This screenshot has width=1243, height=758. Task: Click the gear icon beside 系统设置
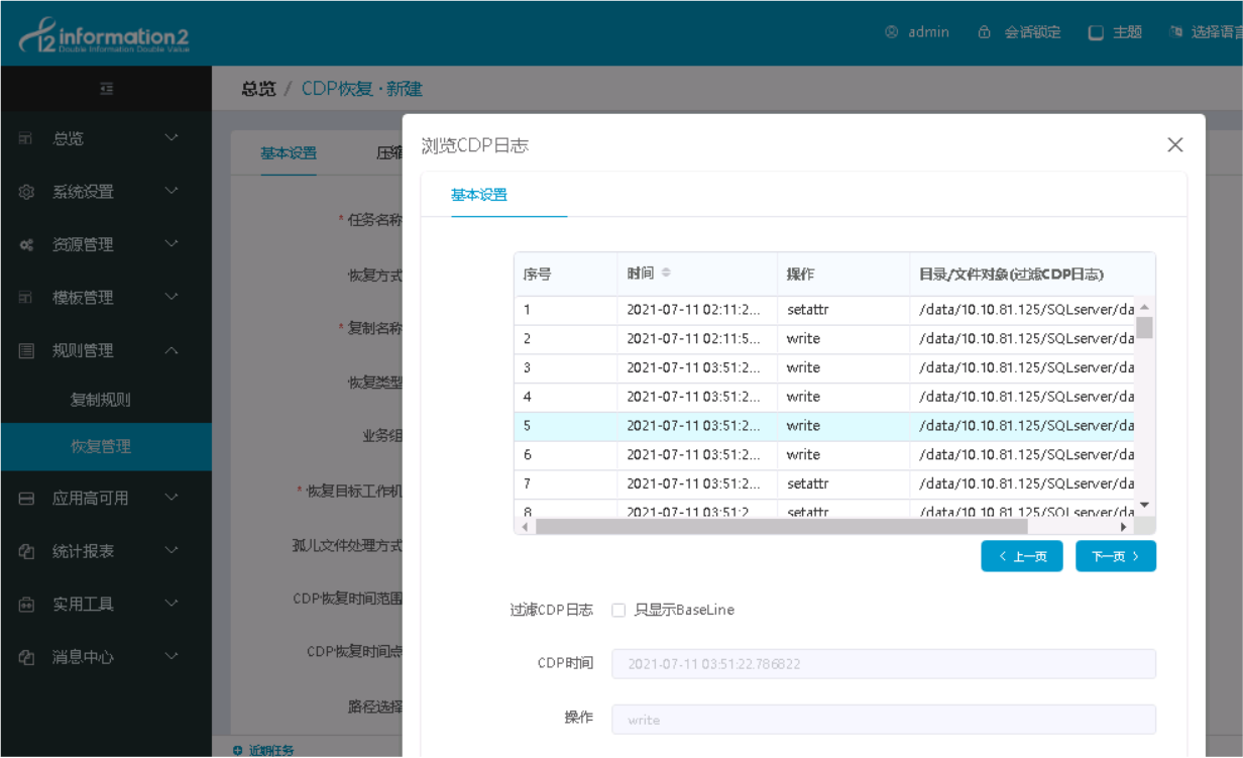point(27,192)
